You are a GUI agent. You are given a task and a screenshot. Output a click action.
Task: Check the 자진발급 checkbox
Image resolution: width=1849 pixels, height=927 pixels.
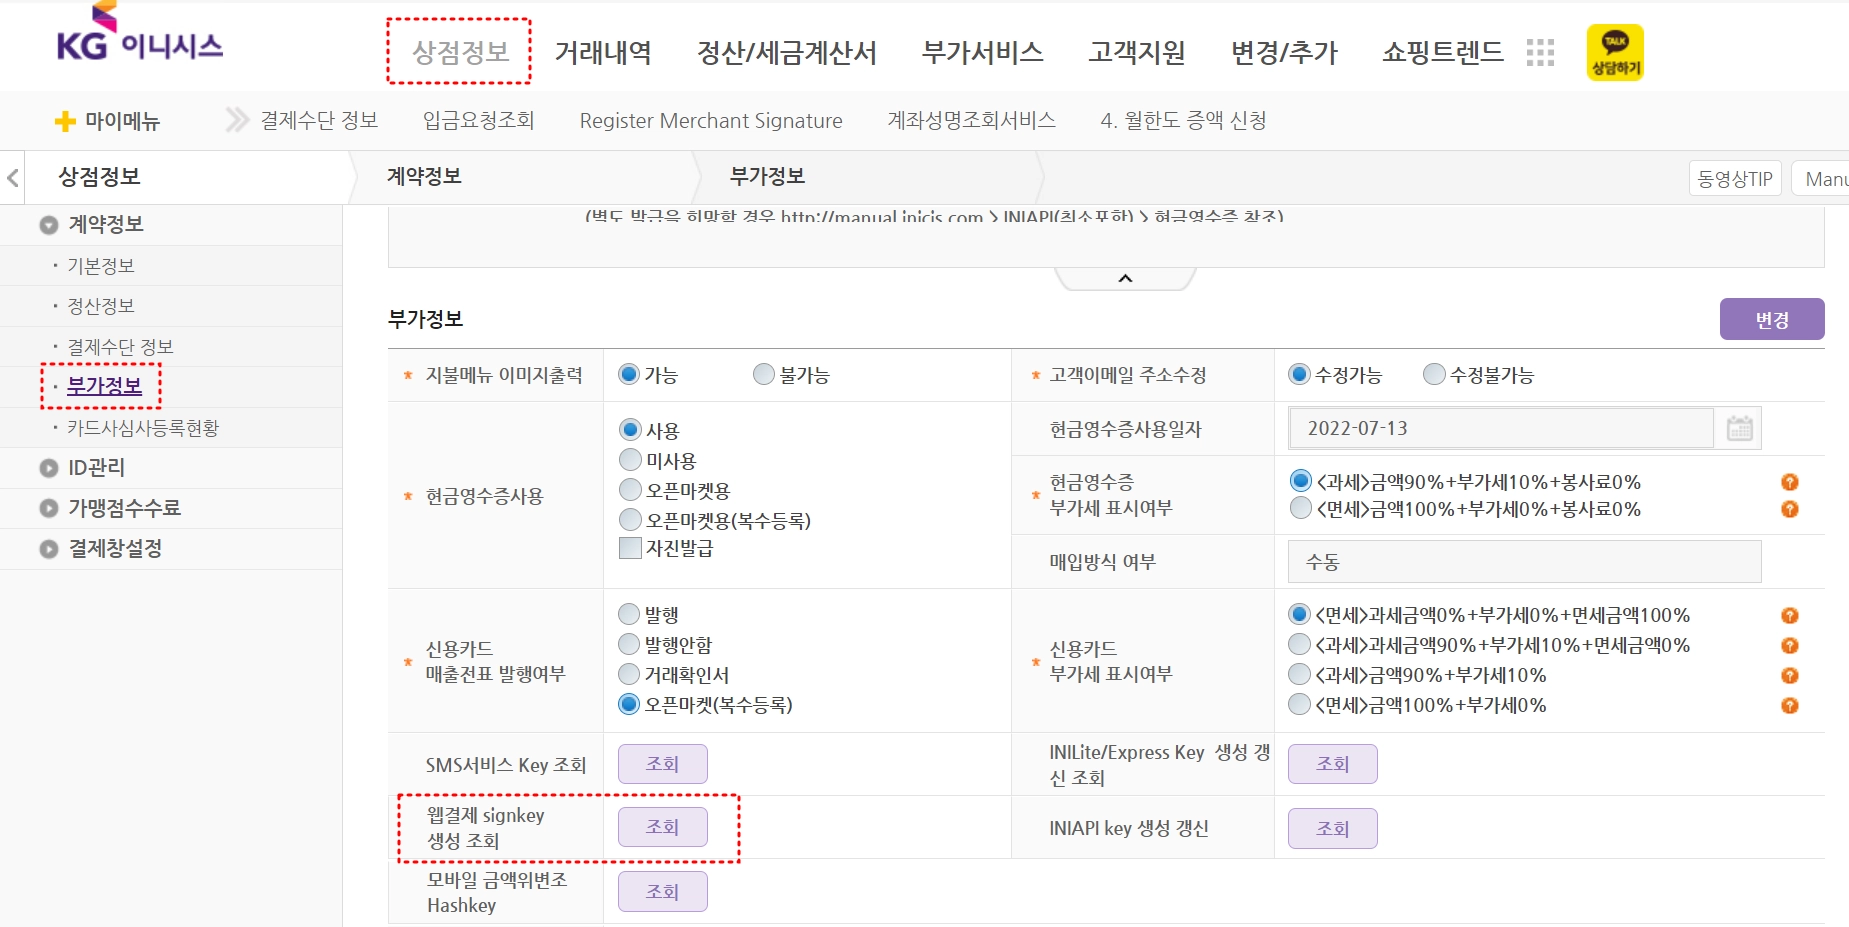pos(630,548)
